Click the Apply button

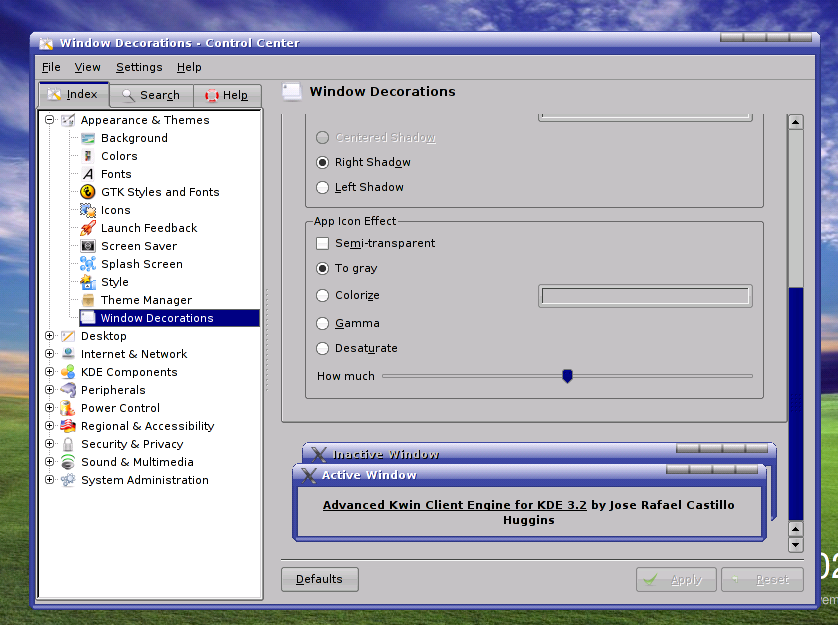click(676, 580)
